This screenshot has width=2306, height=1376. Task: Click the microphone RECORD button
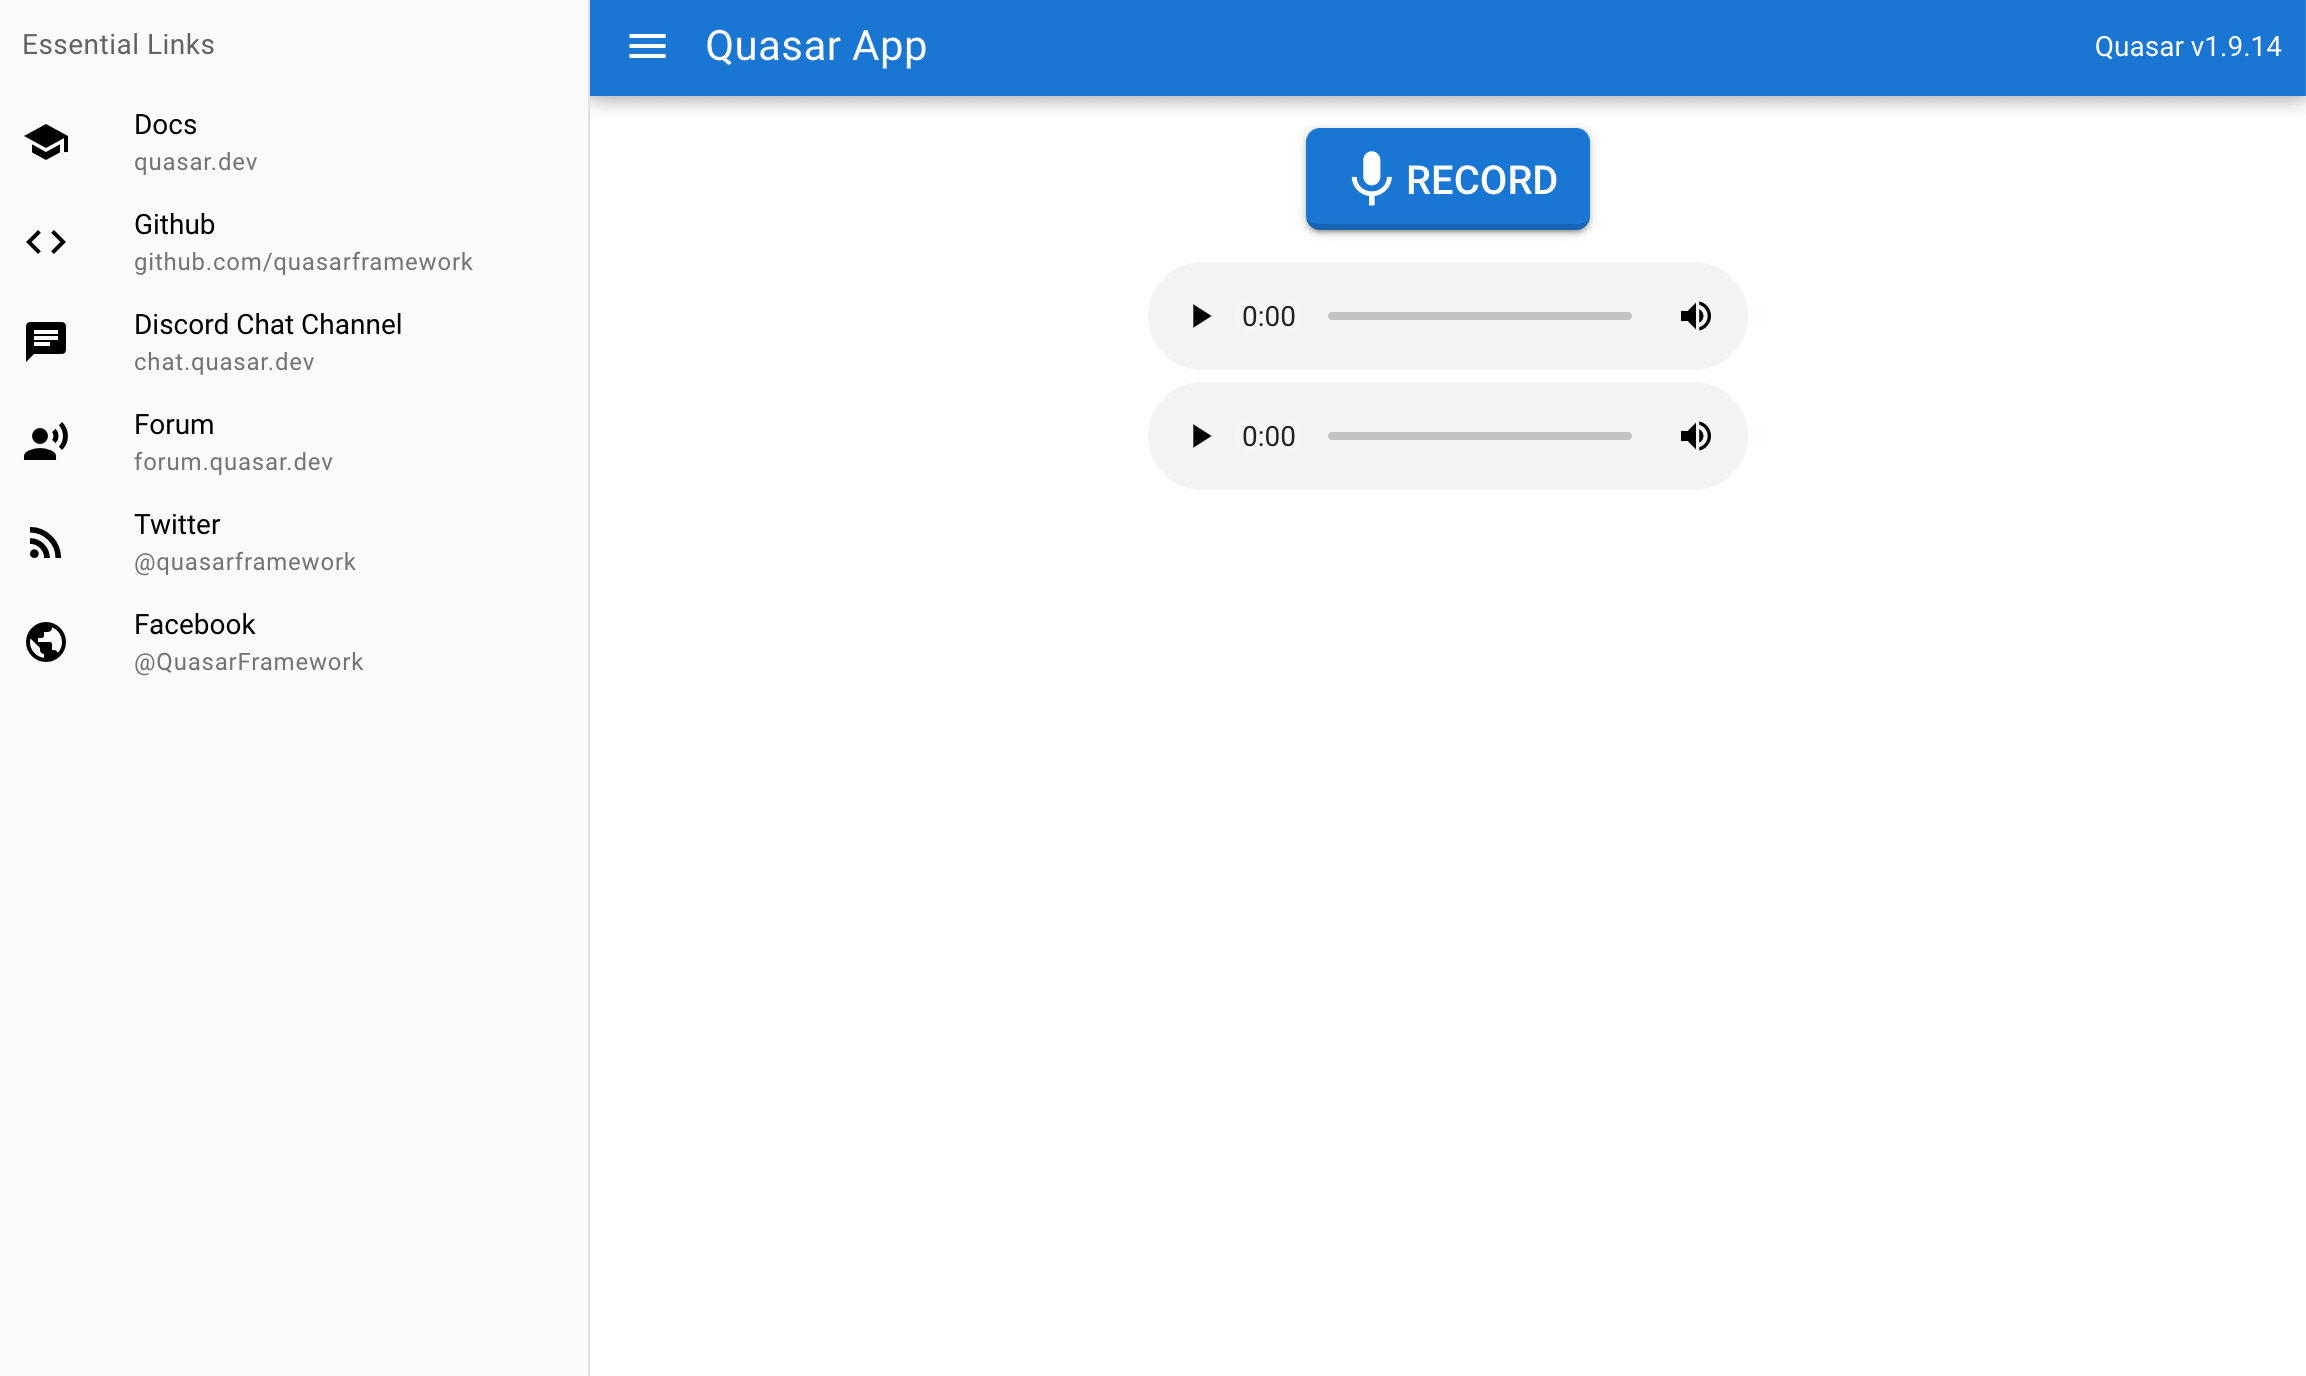pos(1448,179)
